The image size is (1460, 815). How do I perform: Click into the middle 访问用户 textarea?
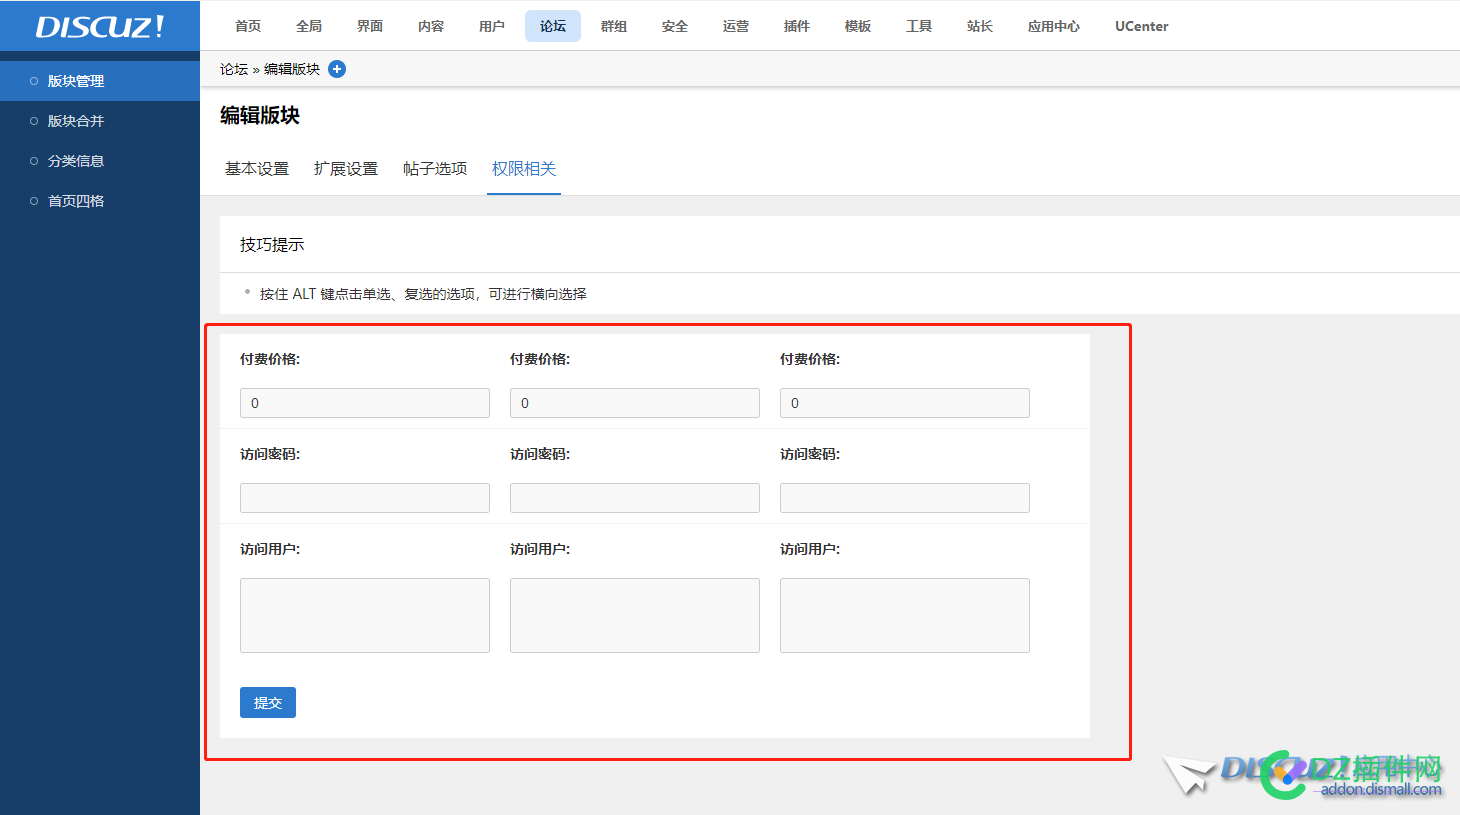(635, 615)
